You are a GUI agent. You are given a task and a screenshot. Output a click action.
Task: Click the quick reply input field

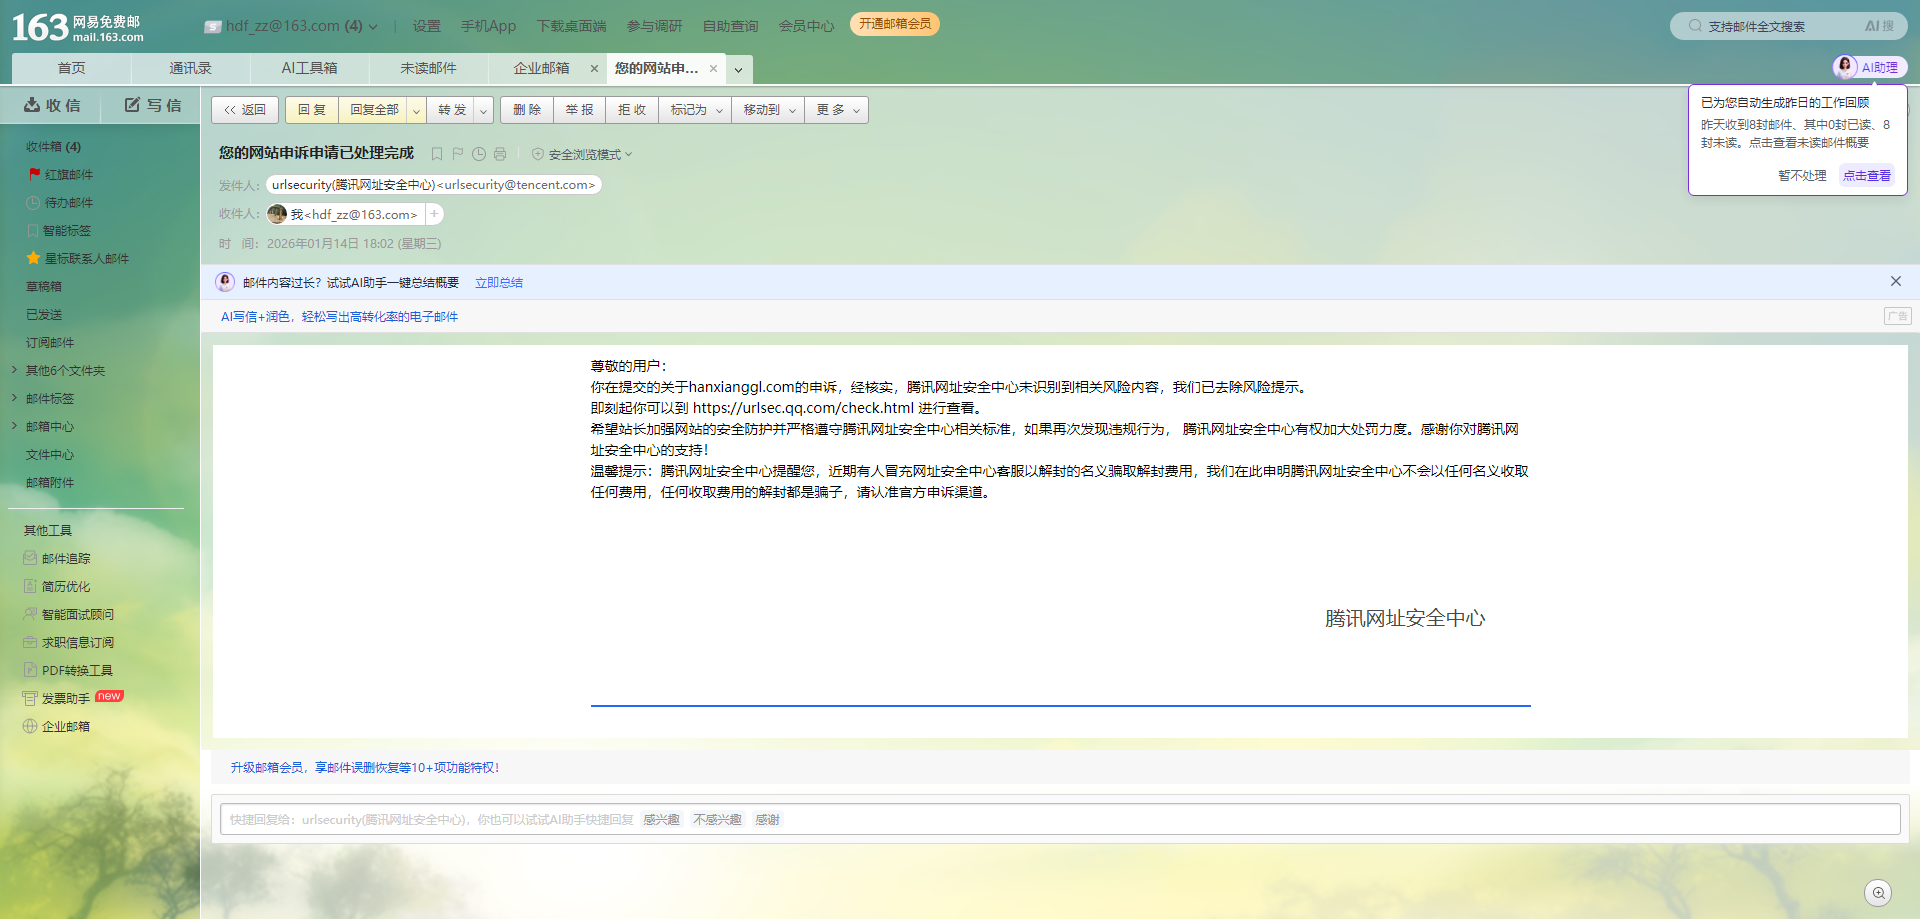click(1060, 819)
